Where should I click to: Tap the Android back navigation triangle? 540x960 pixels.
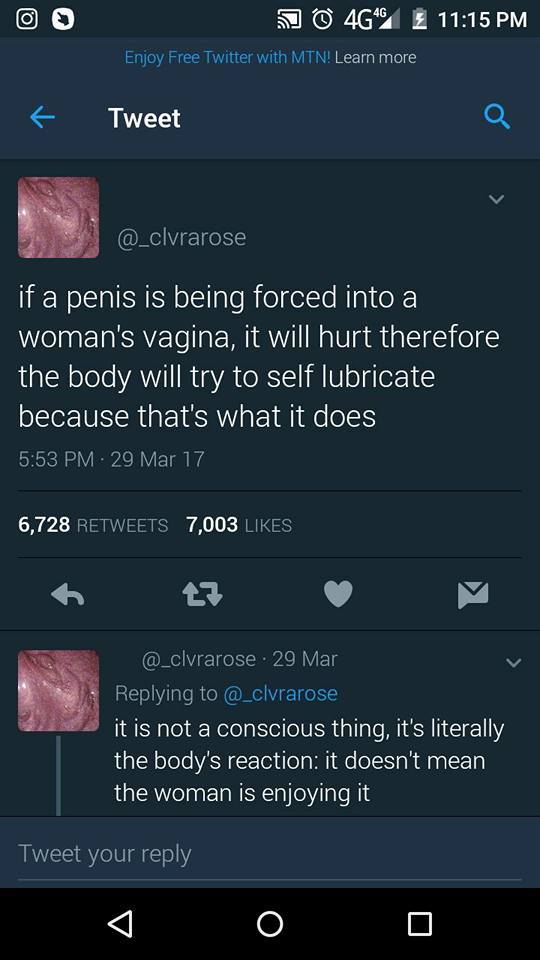[121, 923]
